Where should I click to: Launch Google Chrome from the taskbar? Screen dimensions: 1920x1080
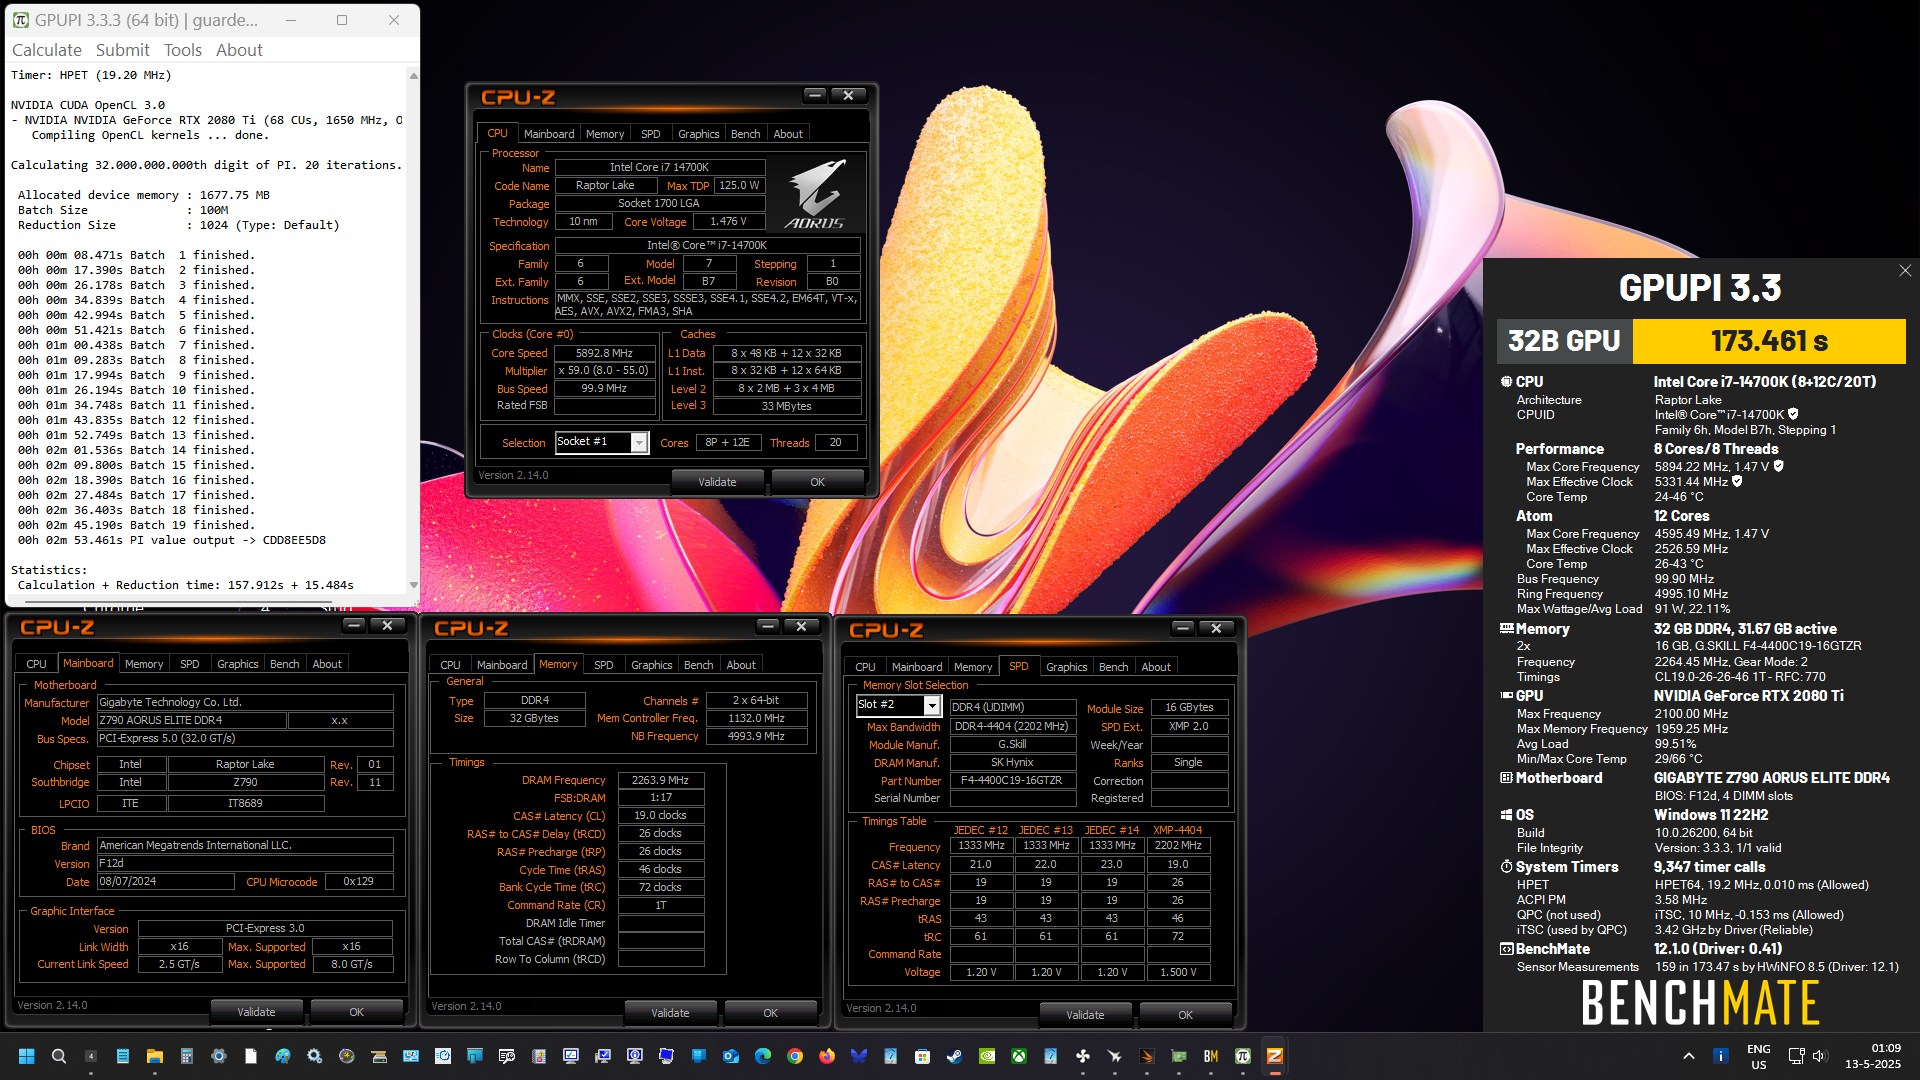(x=795, y=1056)
